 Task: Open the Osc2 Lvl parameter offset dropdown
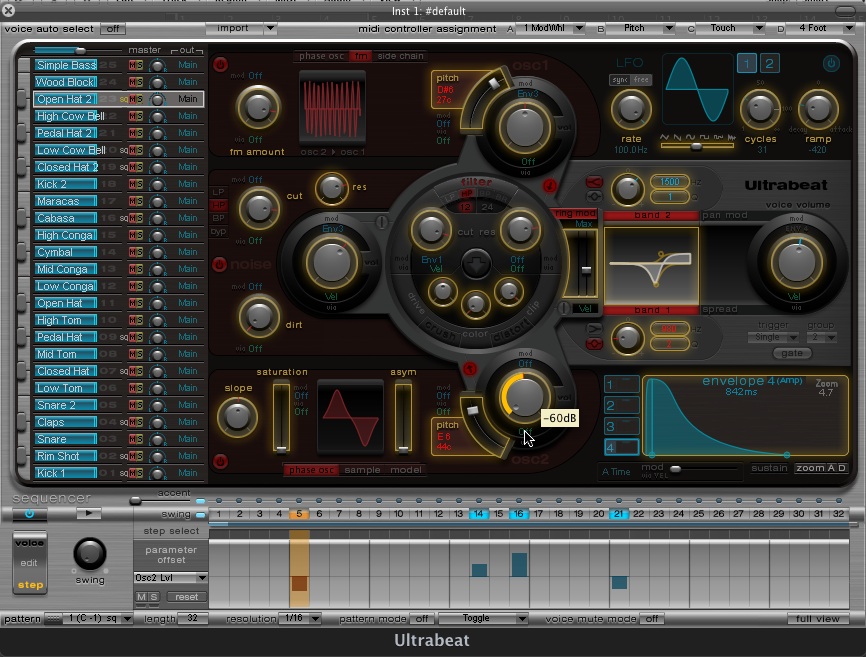pos(171,578)
